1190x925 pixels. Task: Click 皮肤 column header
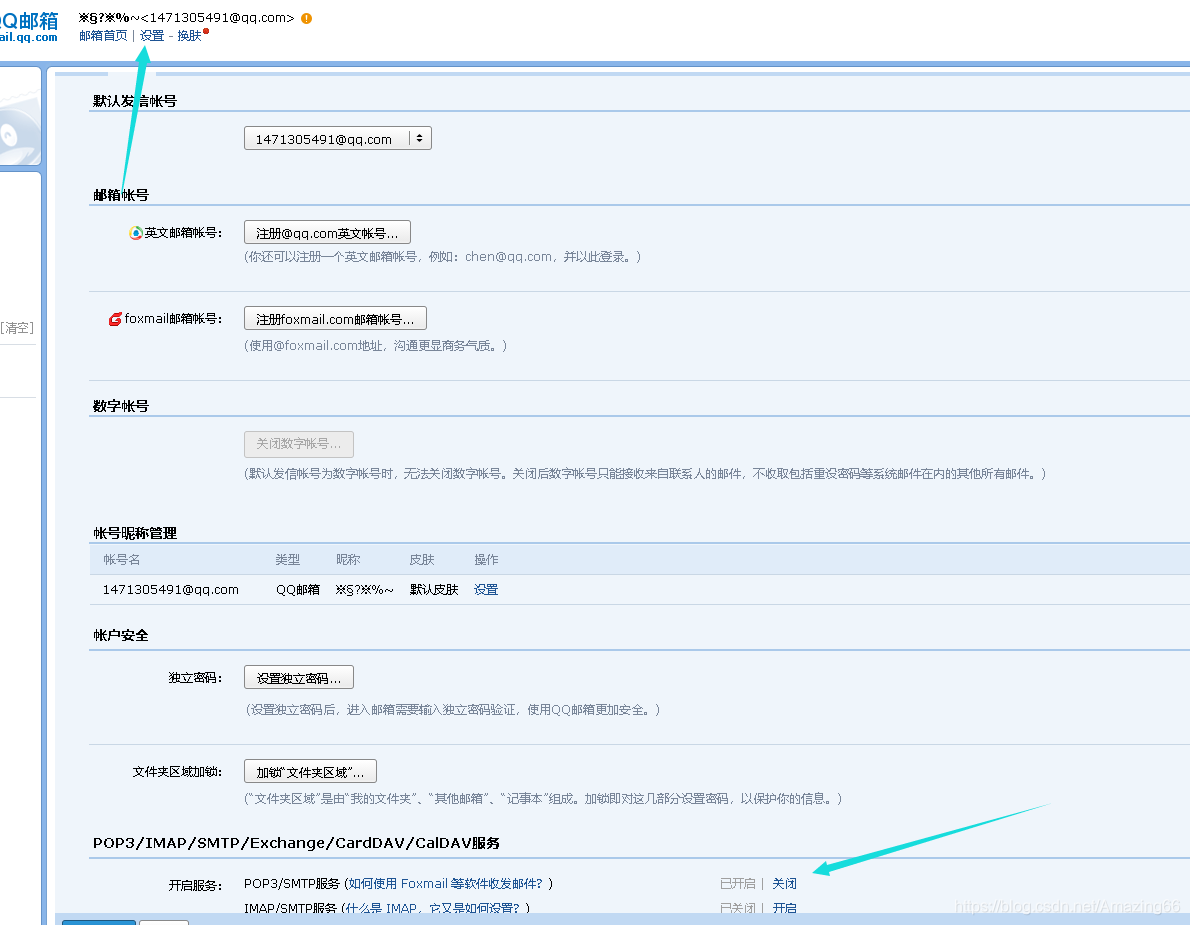click(422, 559)
